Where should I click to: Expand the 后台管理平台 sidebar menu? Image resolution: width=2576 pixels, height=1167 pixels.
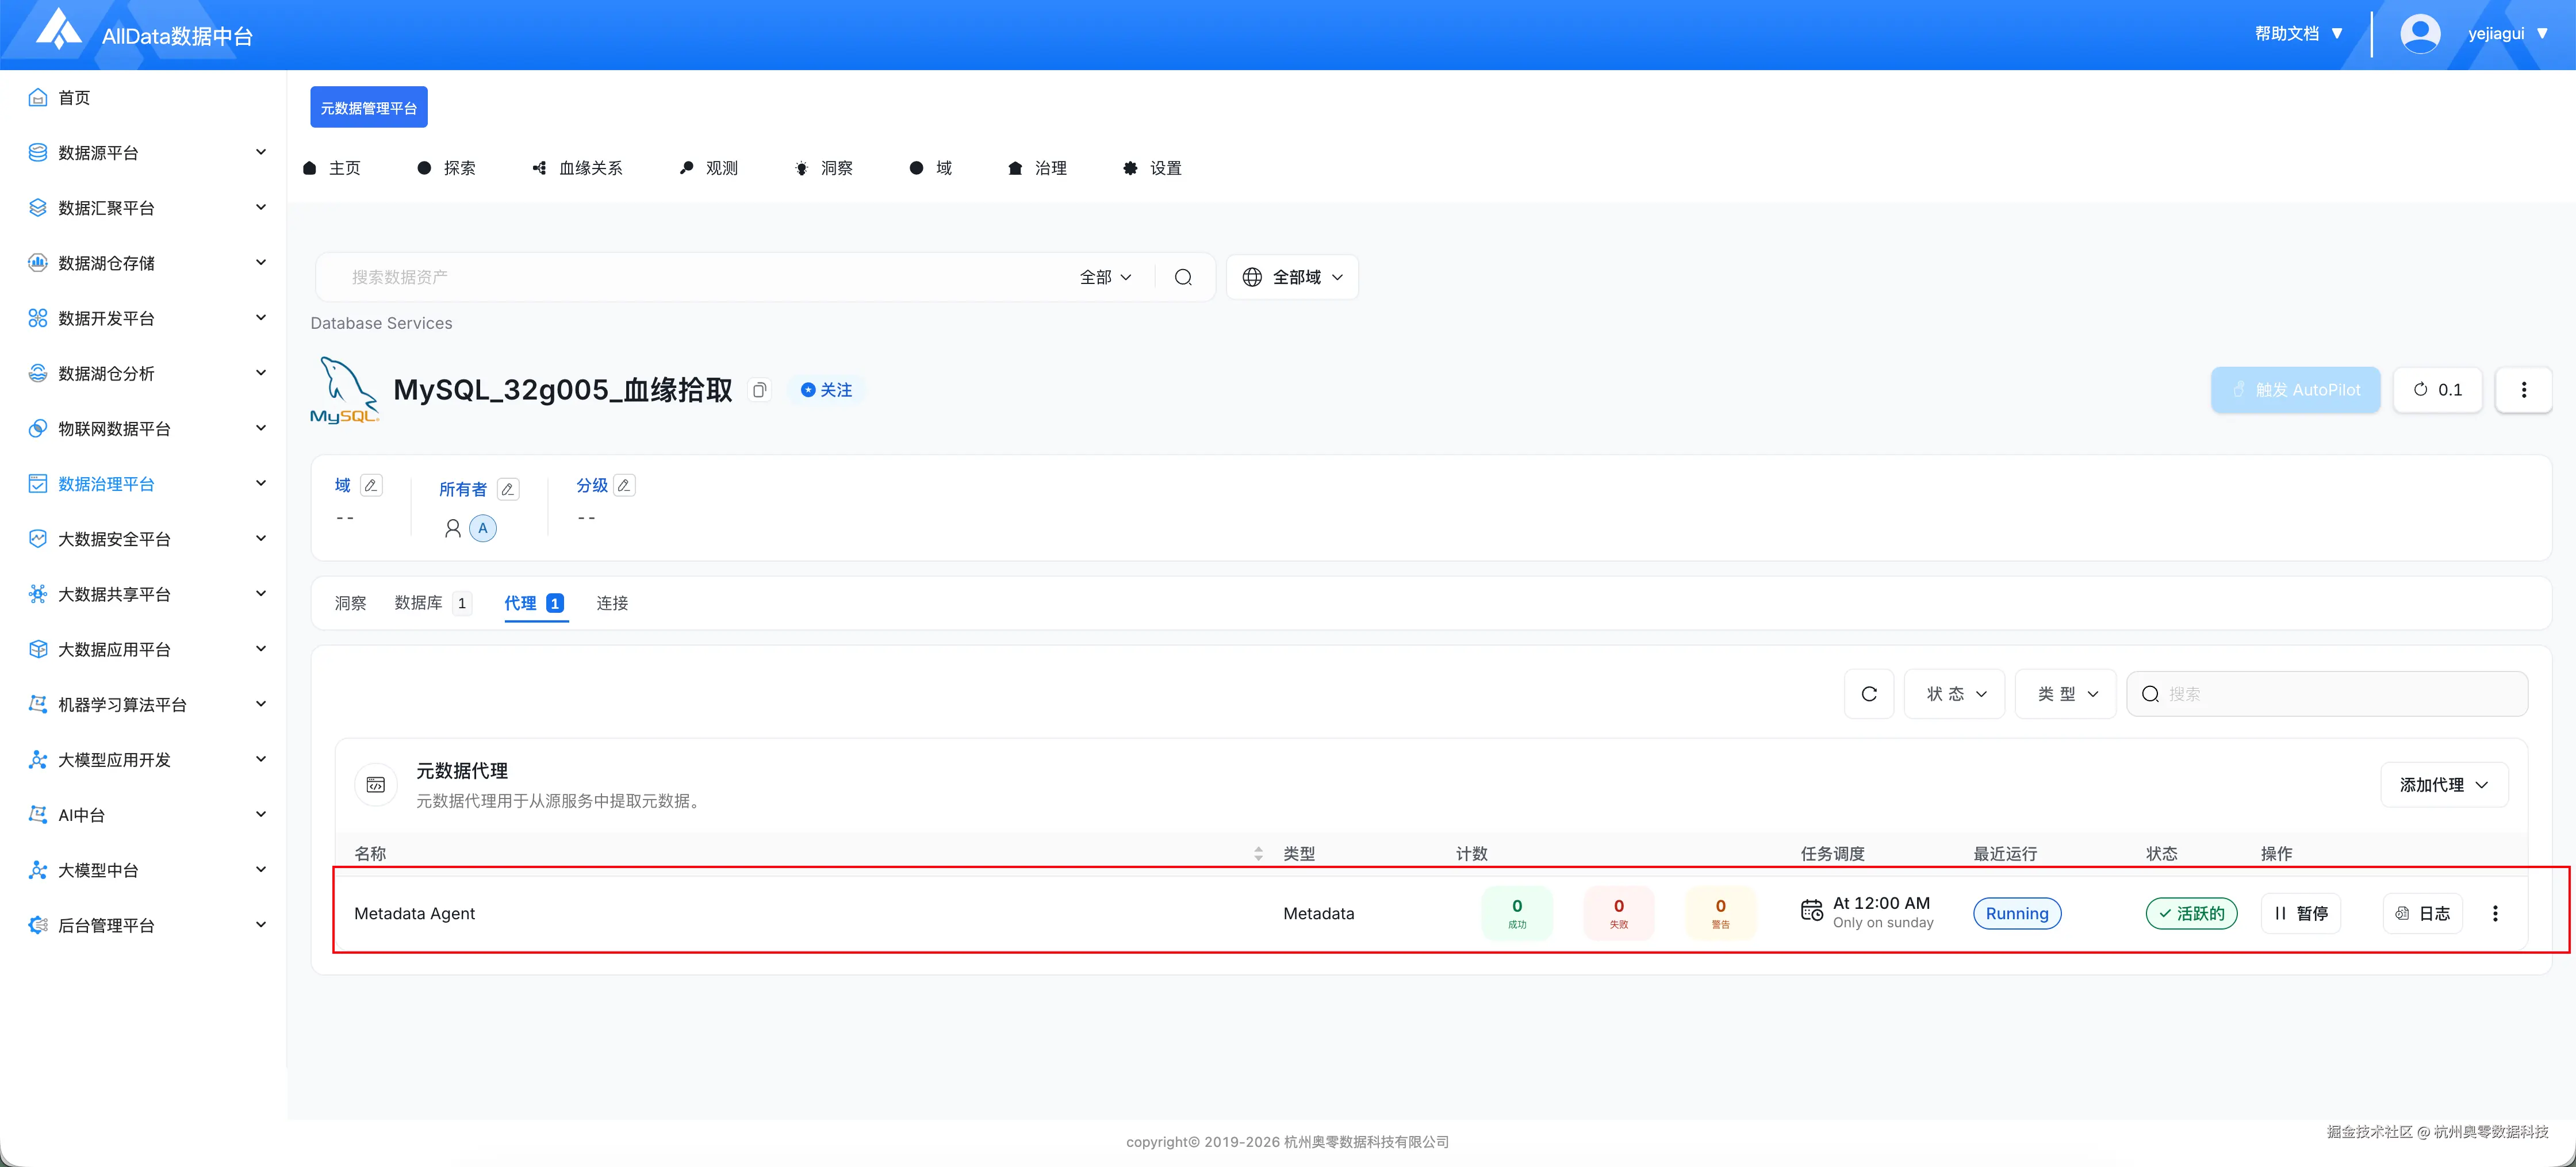click(x=261, y=925)
